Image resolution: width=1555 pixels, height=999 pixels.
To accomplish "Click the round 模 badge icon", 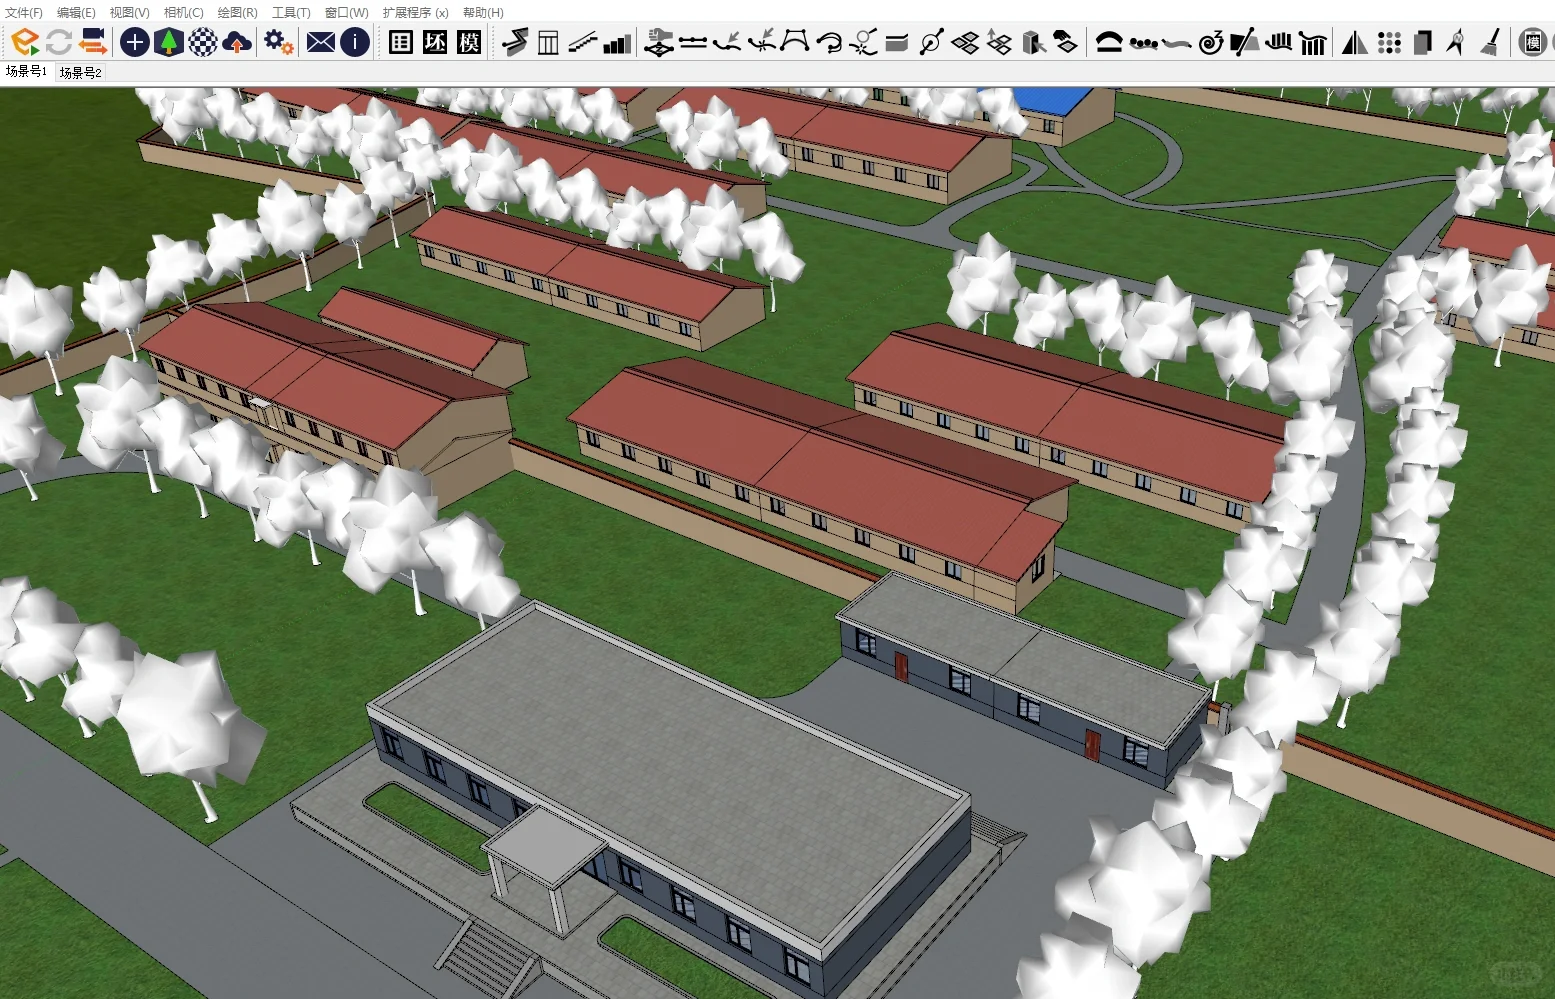I will pyautogui.click(x=1533, y=42).
